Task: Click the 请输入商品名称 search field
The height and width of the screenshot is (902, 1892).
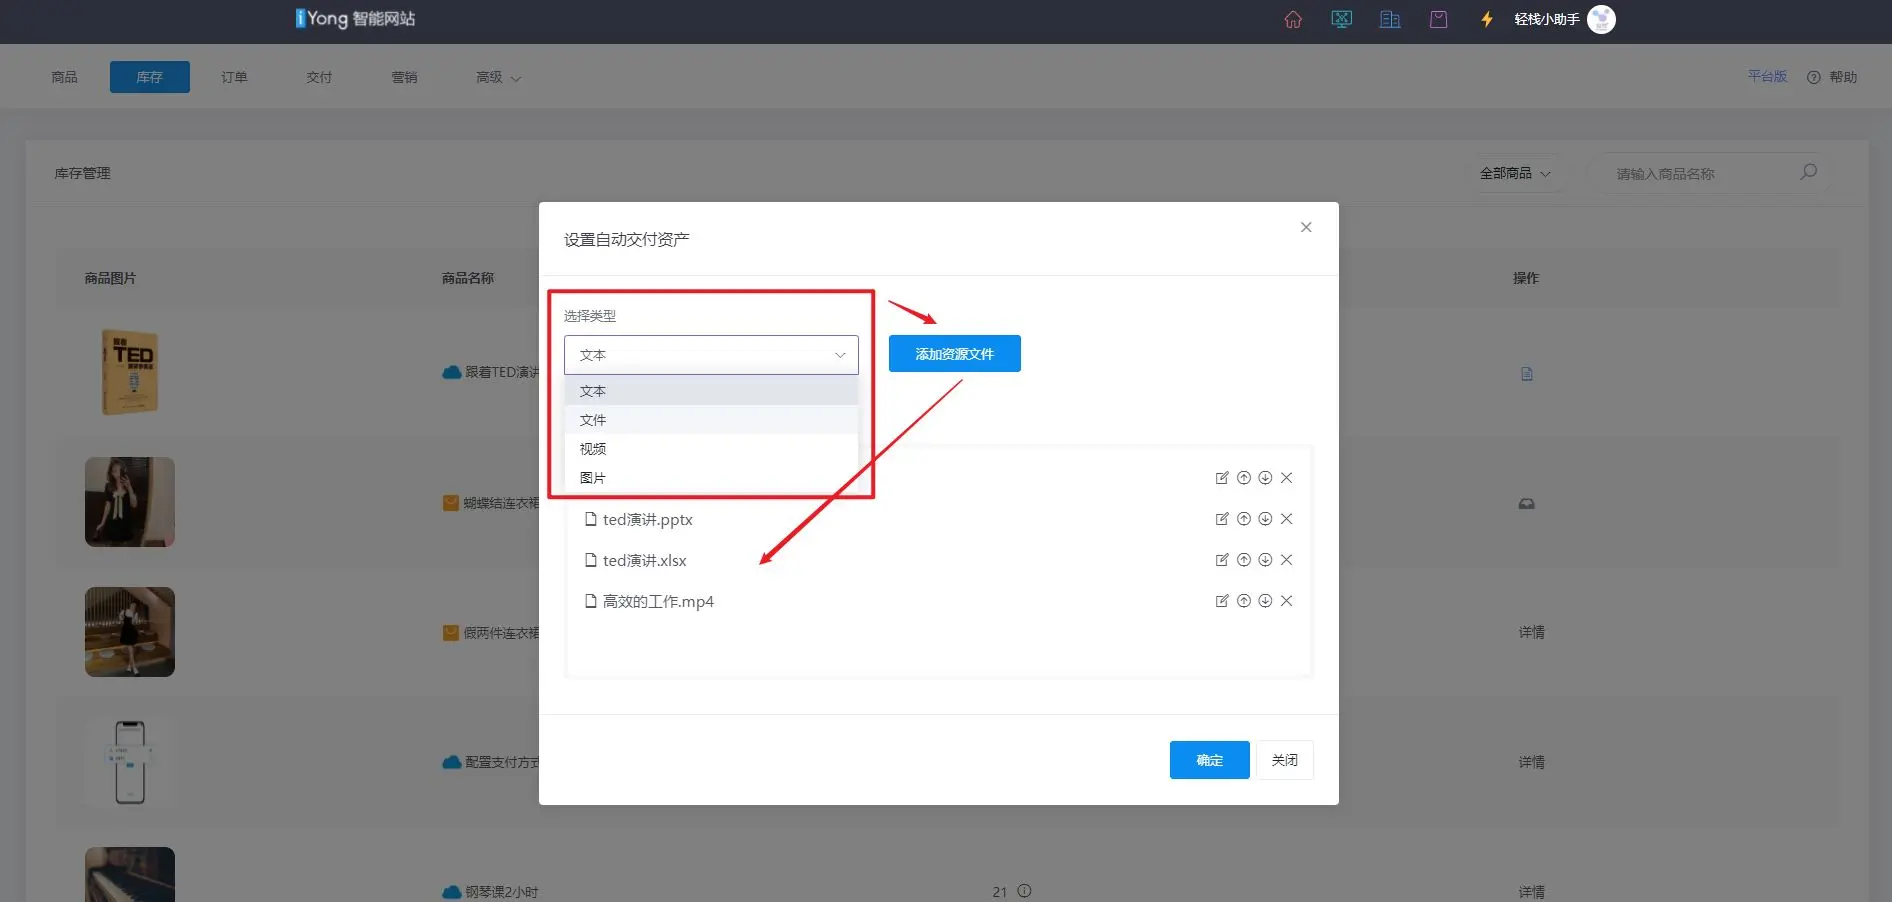Action: pos(1700,173)
